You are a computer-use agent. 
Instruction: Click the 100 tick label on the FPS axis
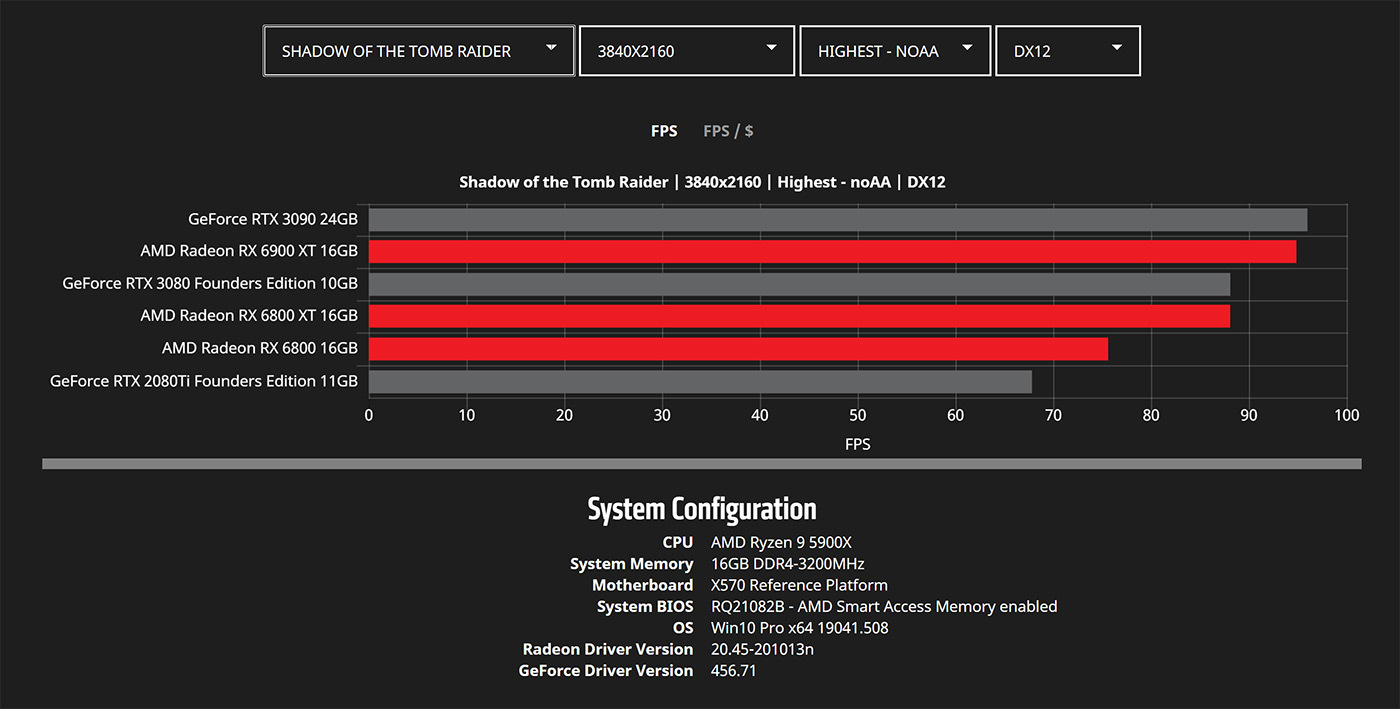(1347, 415)
